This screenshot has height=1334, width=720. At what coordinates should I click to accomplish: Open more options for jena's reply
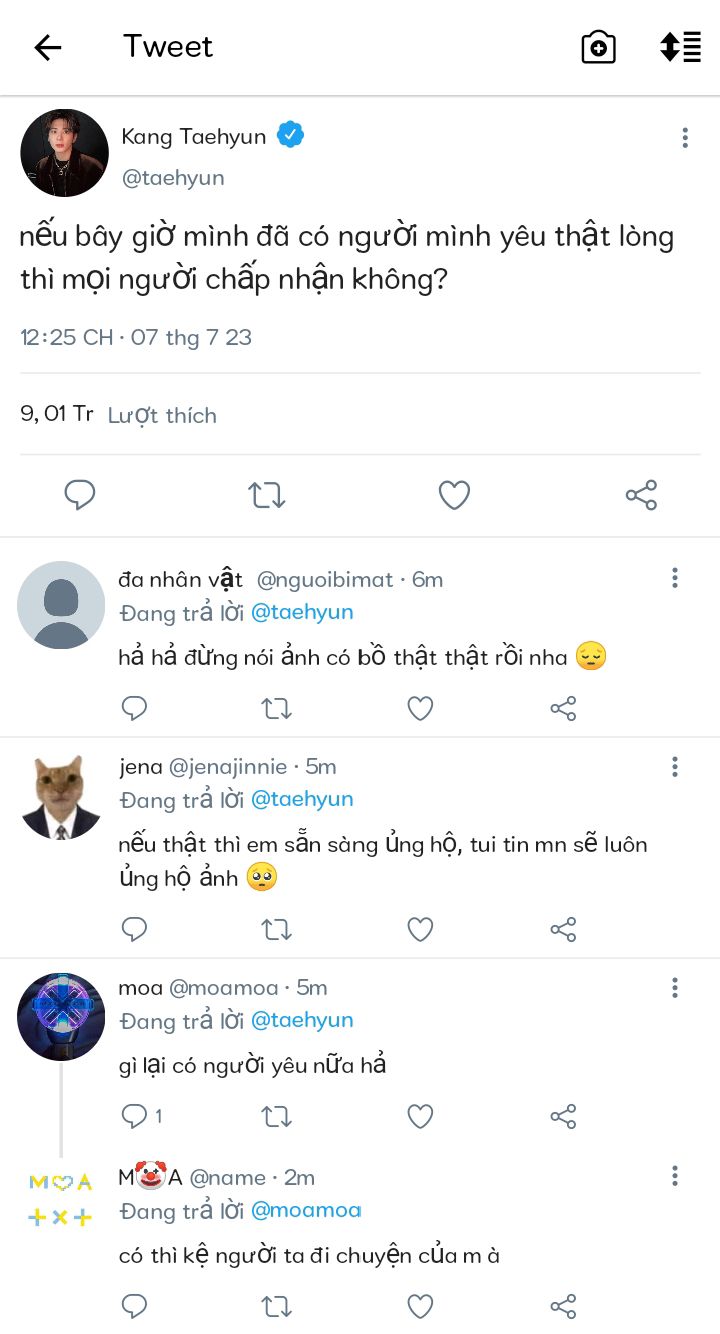[675, 767]
